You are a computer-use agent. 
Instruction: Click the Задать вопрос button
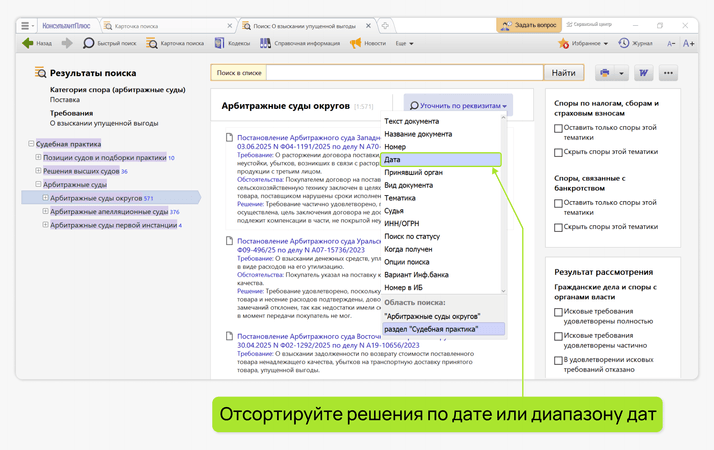[529, 26]
